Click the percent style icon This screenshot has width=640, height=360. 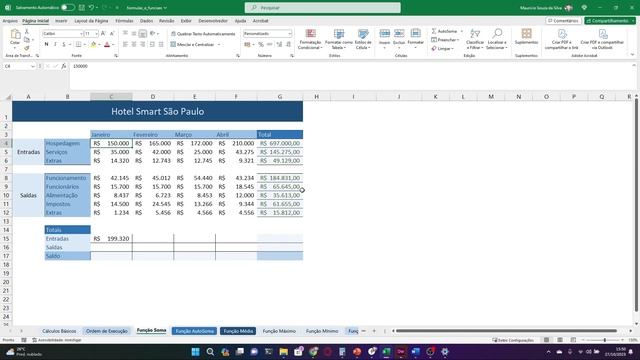(261, 44)
